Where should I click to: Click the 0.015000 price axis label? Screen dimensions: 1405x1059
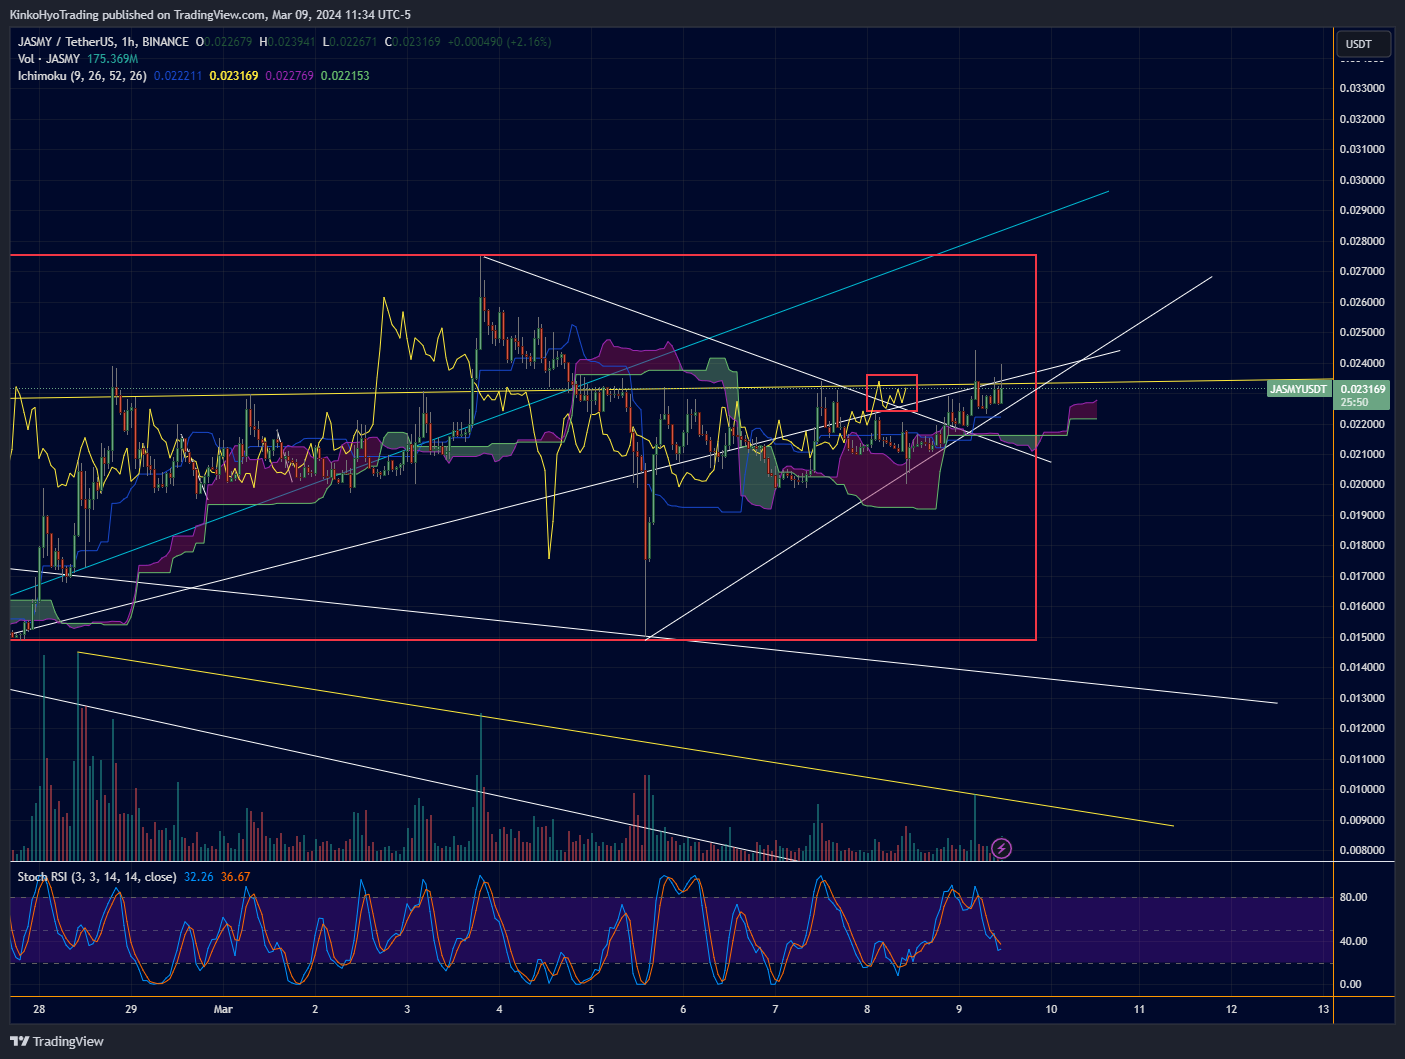click(x=1362, y=637)
